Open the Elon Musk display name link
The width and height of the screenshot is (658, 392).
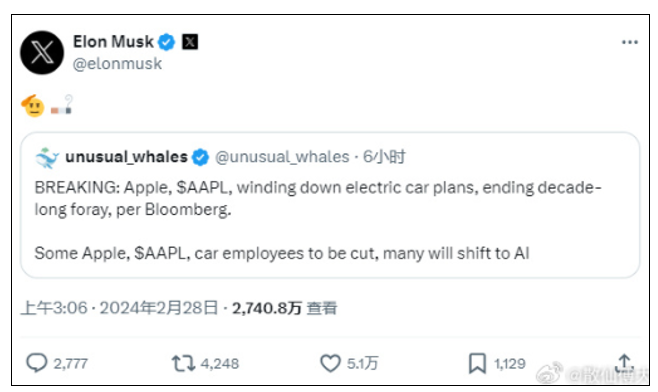pyautogui.click(x=113, y=42)
